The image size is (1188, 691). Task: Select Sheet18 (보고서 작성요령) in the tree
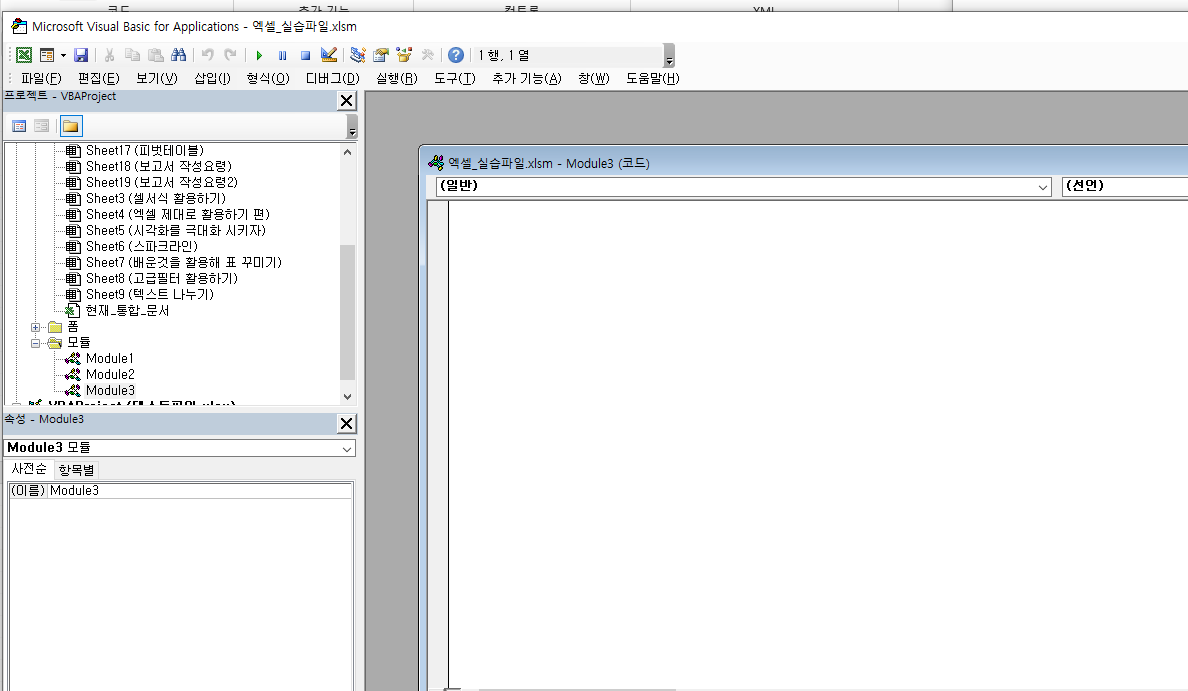click(x=158, y=167)
